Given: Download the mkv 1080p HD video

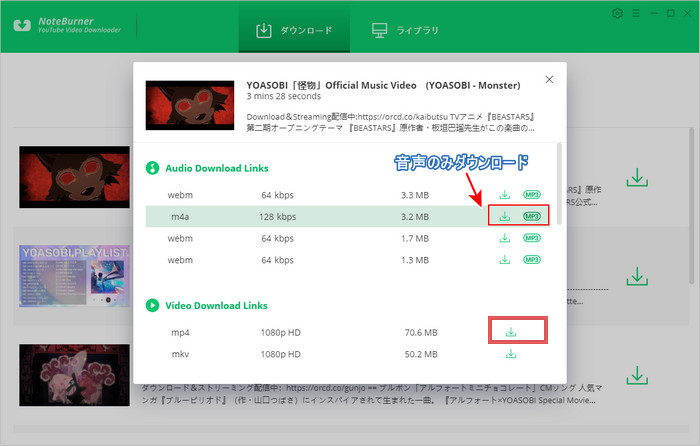Looking at the screenshot, I should click(511, 354).
